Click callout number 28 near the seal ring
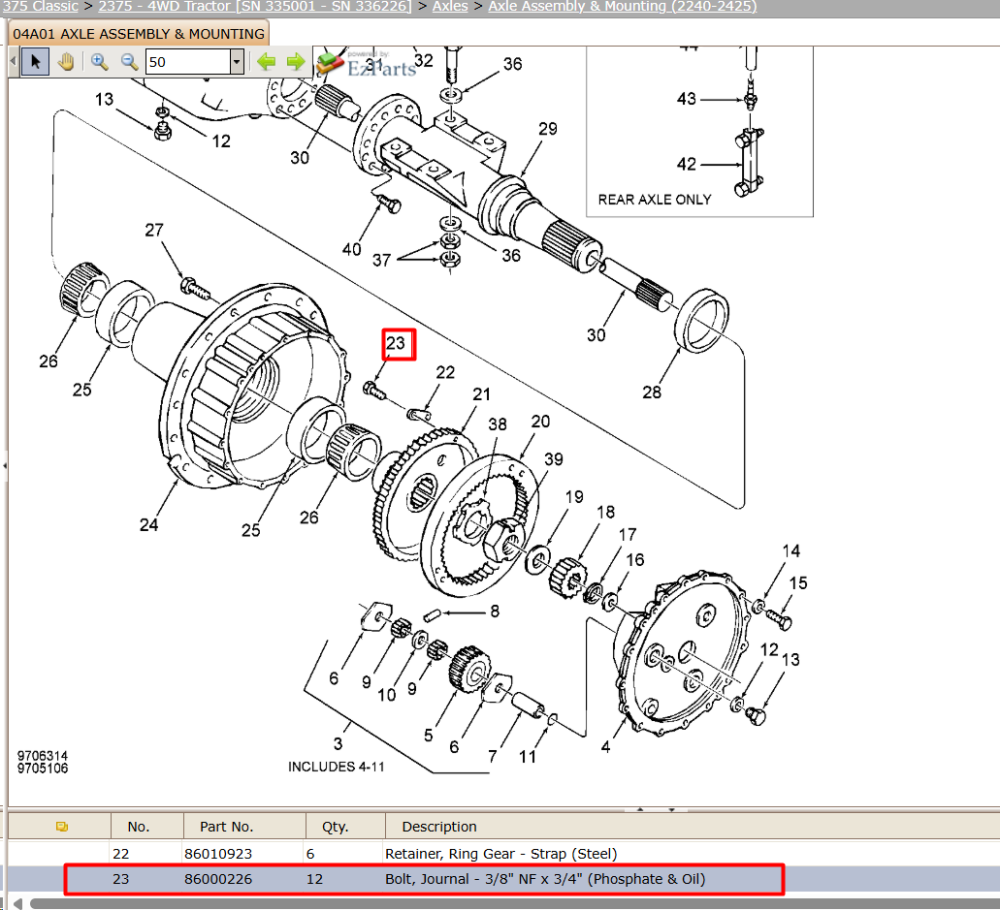The image size is (1000, 910). pyautogui.click(x=652, y=392)
